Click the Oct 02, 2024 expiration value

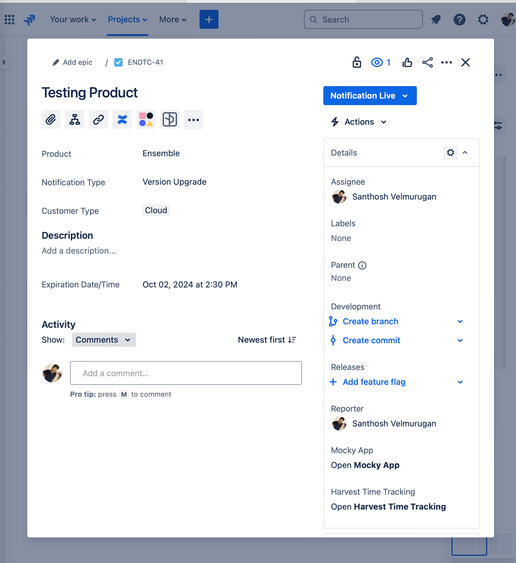(x=190, y=285)
